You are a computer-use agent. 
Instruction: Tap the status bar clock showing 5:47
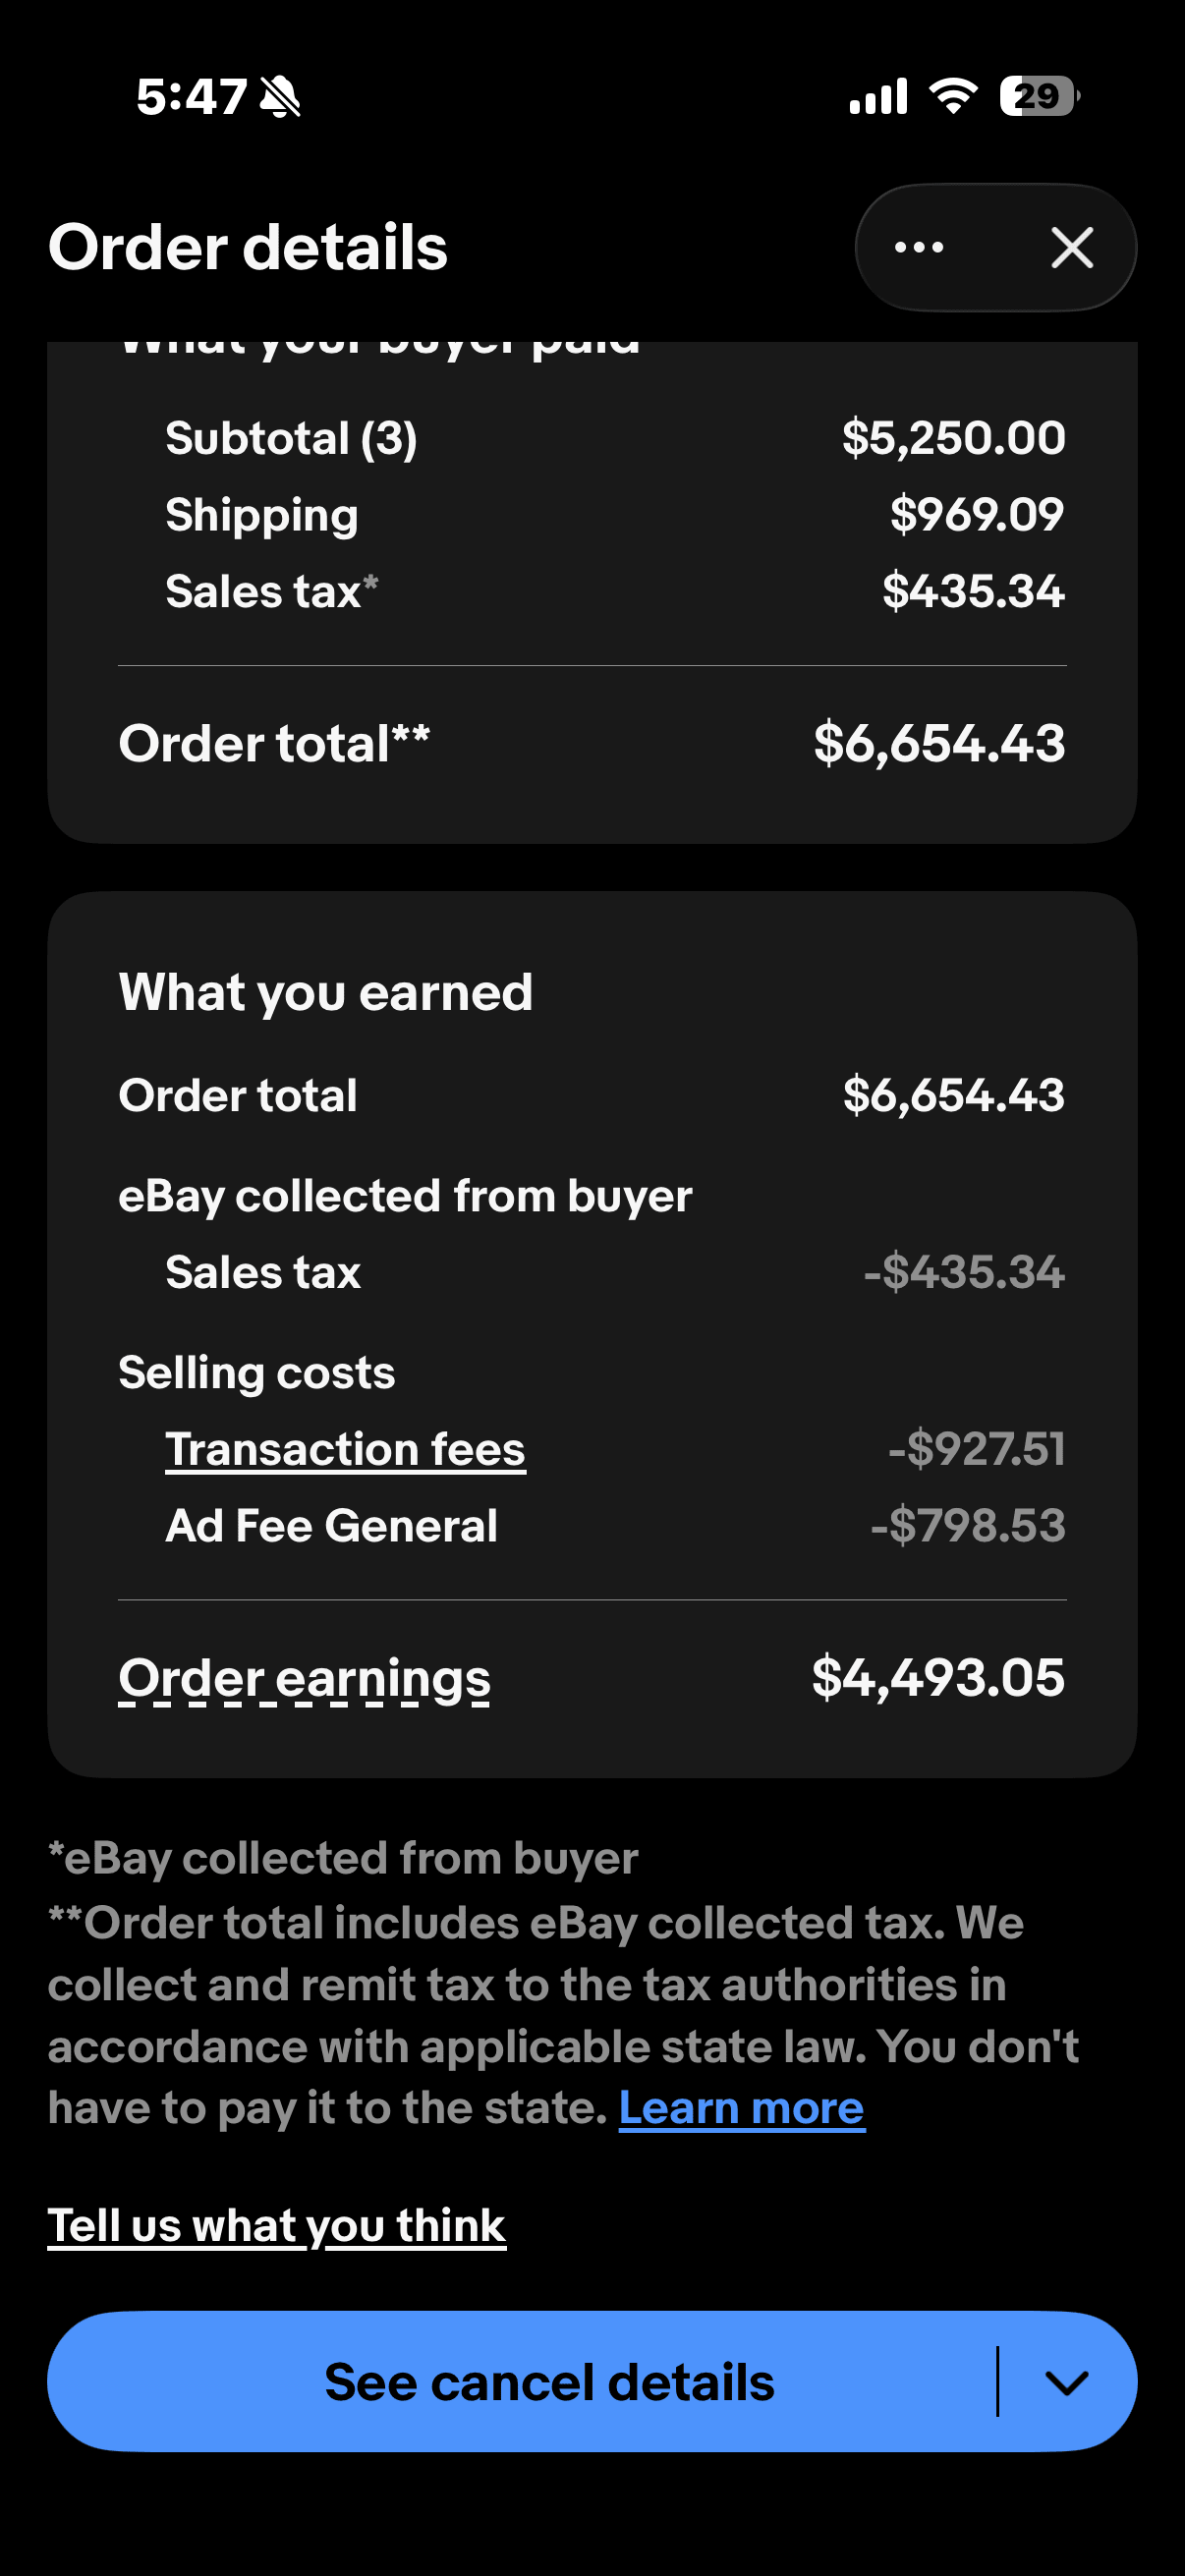coord(191,97)
